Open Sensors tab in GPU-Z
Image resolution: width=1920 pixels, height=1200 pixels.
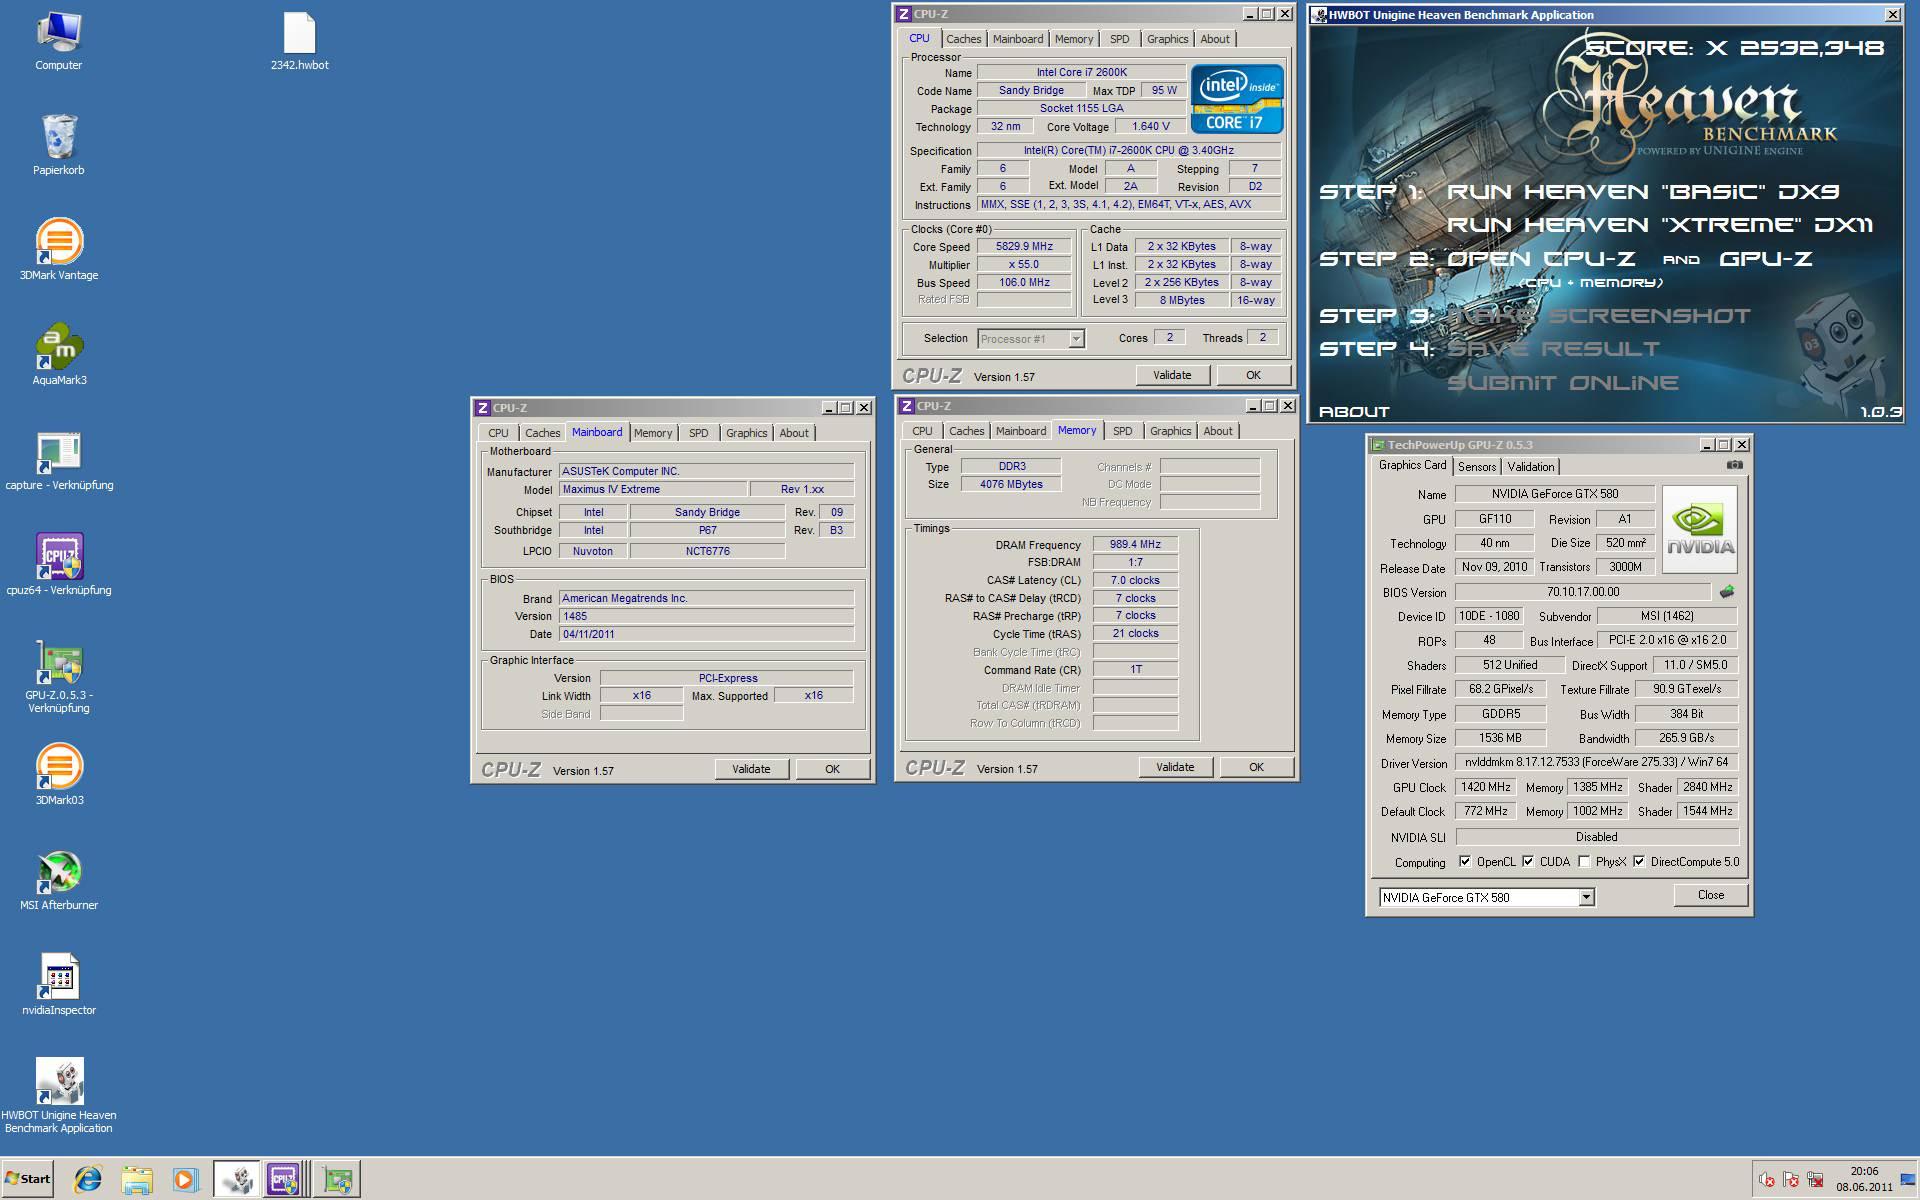point(1477,467)
